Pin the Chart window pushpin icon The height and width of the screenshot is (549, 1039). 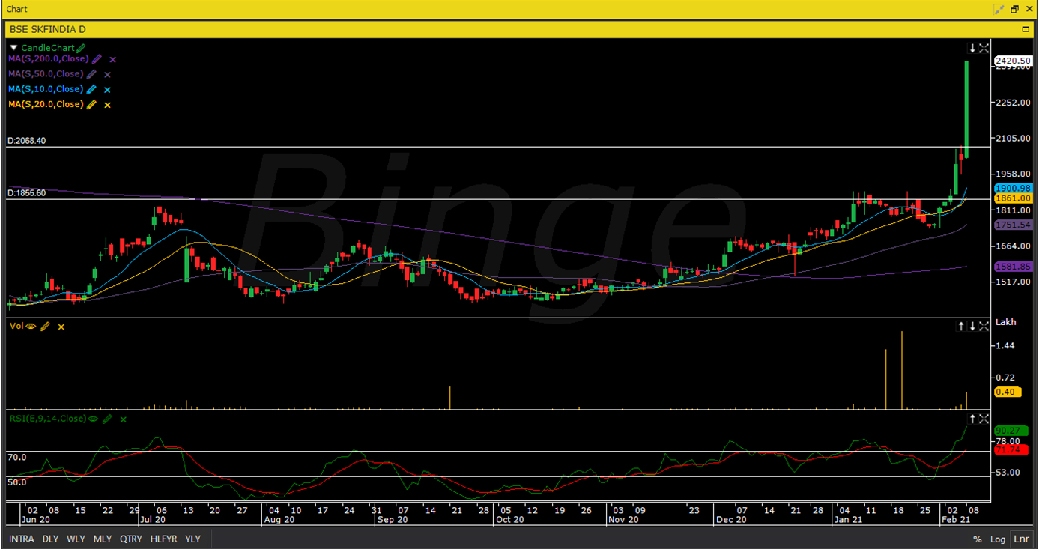[x=1000, y=9]
